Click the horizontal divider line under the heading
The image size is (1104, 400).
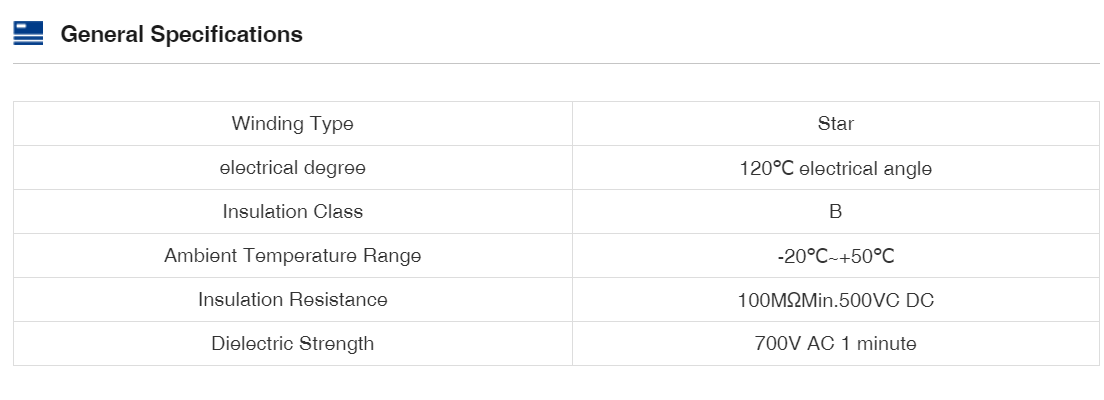pos(556,64)
